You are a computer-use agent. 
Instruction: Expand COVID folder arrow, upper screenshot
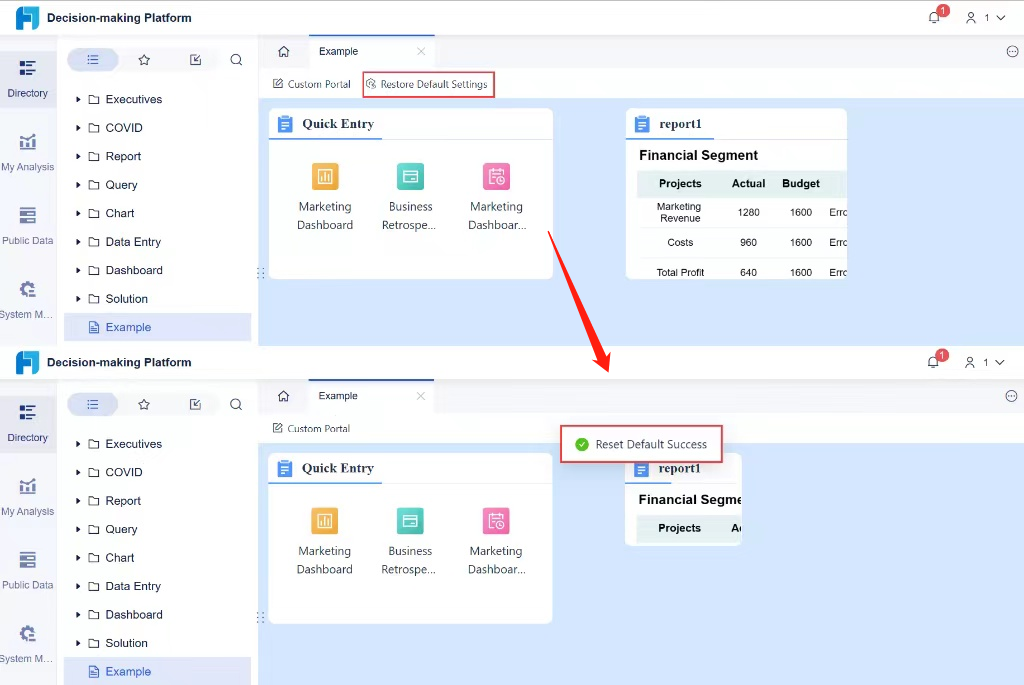[x=78, y=128]
